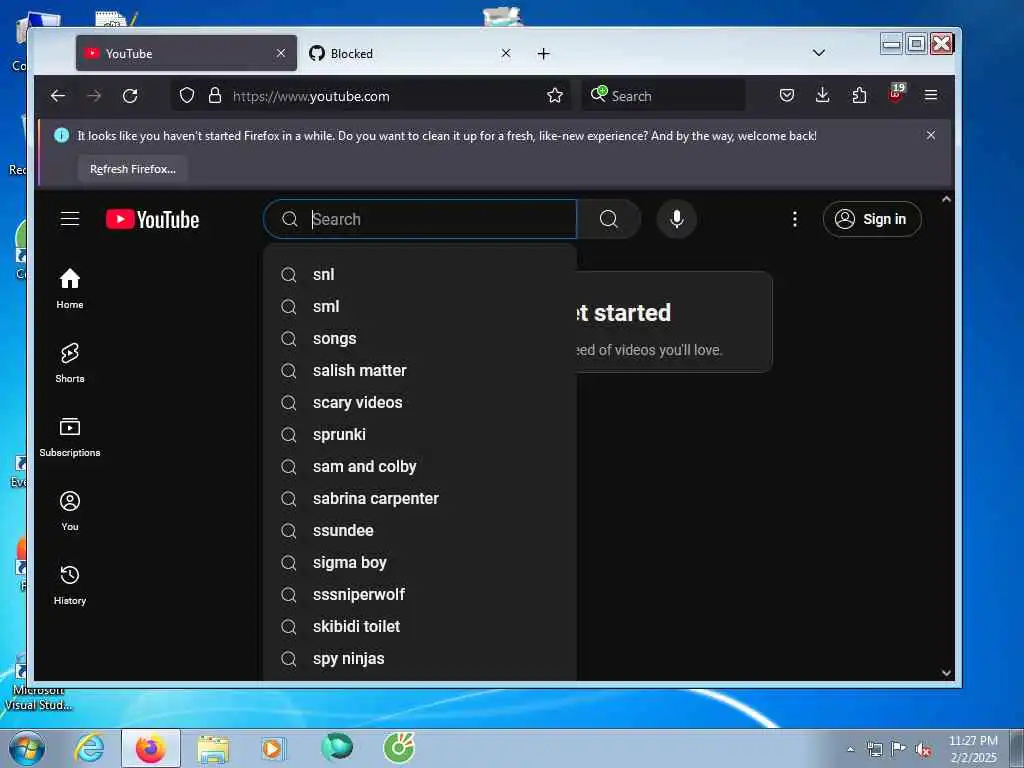Pick the 'skibidi toilet' suggestion

coord(420,626)
